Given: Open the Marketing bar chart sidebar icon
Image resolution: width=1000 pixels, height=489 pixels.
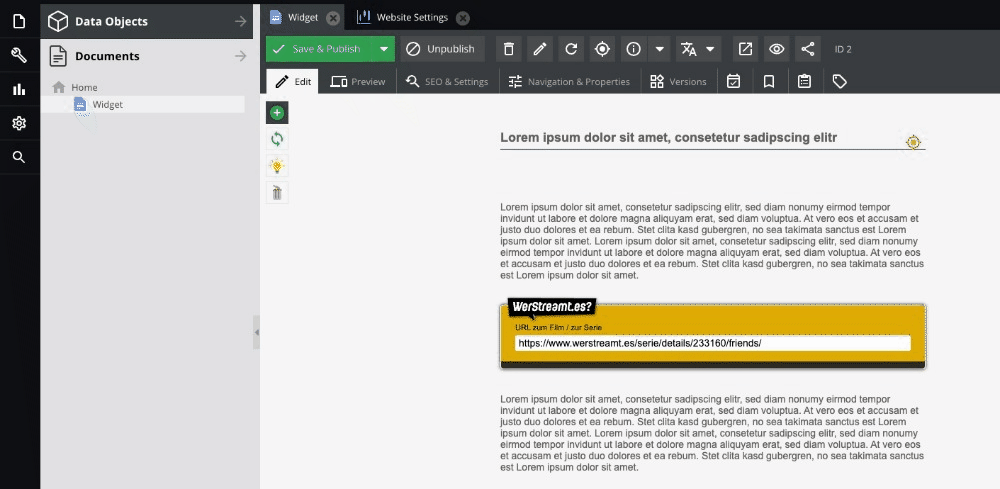Looking at the screenshot, I should (x=19, y=89).
